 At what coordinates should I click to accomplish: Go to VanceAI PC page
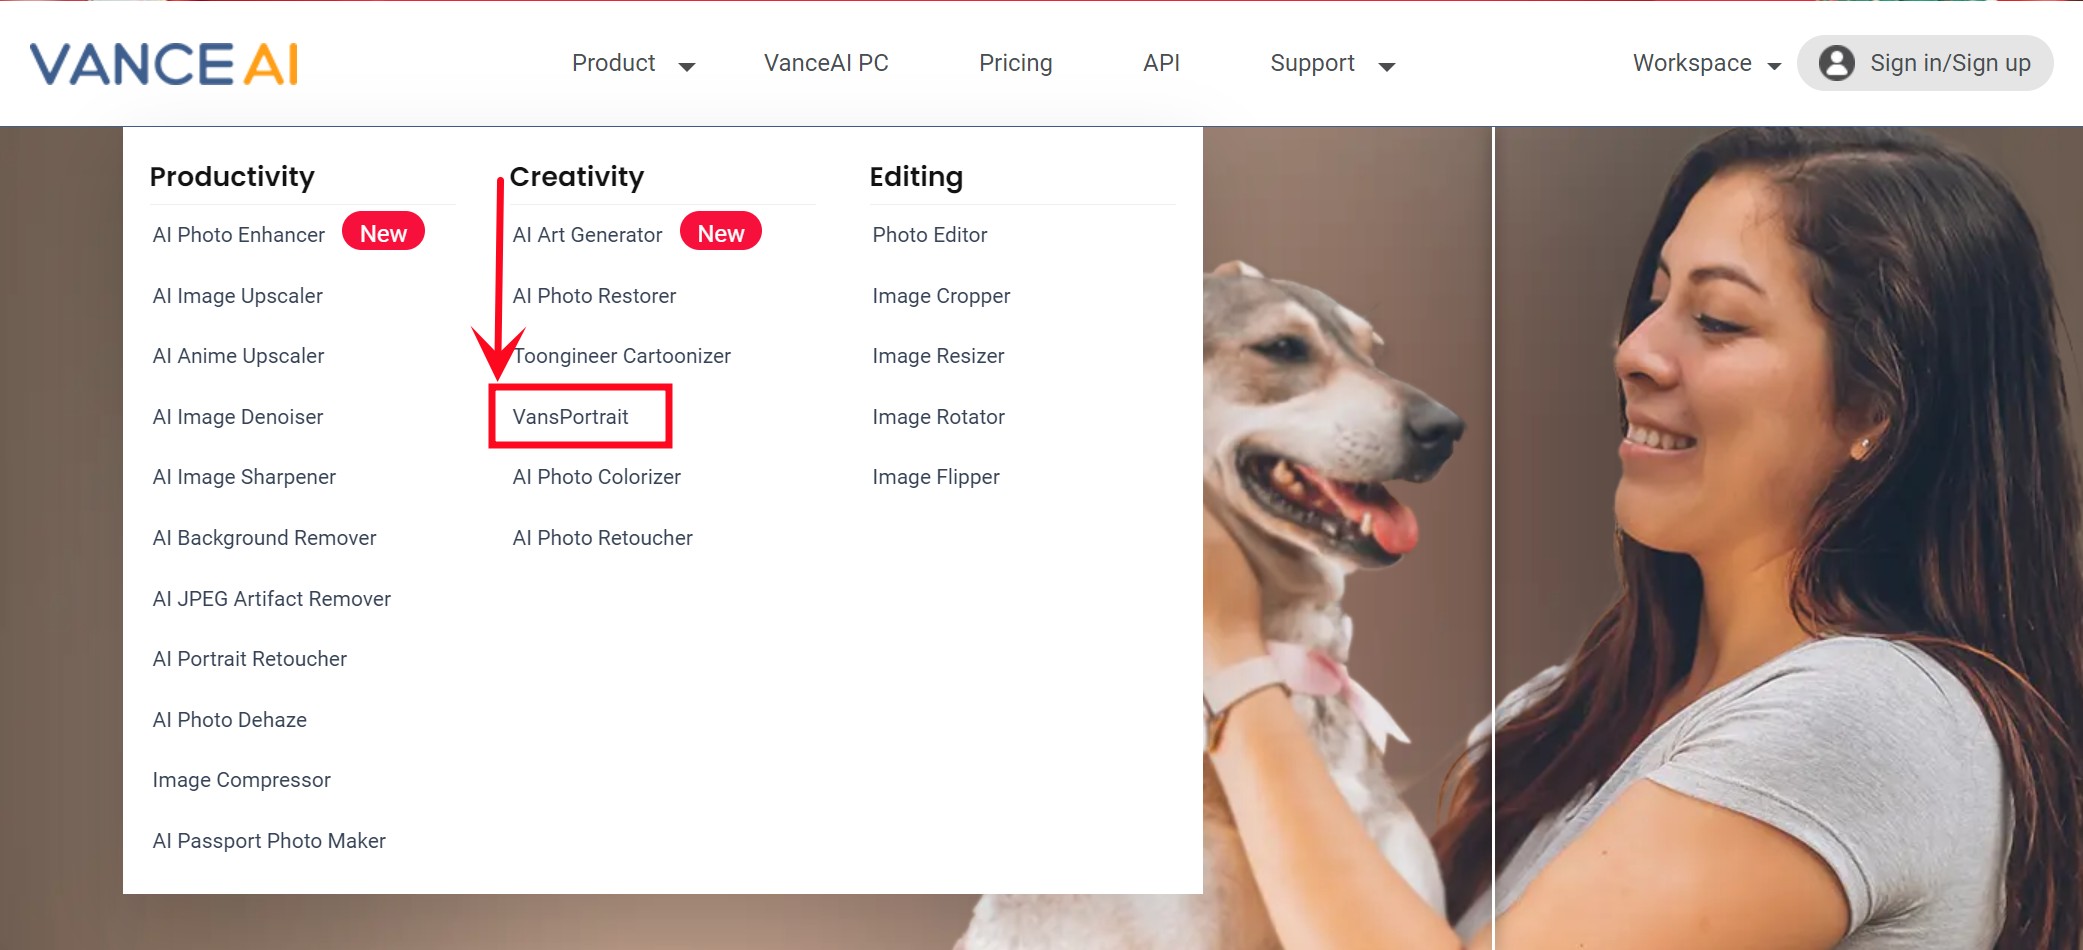click(826, 64)
